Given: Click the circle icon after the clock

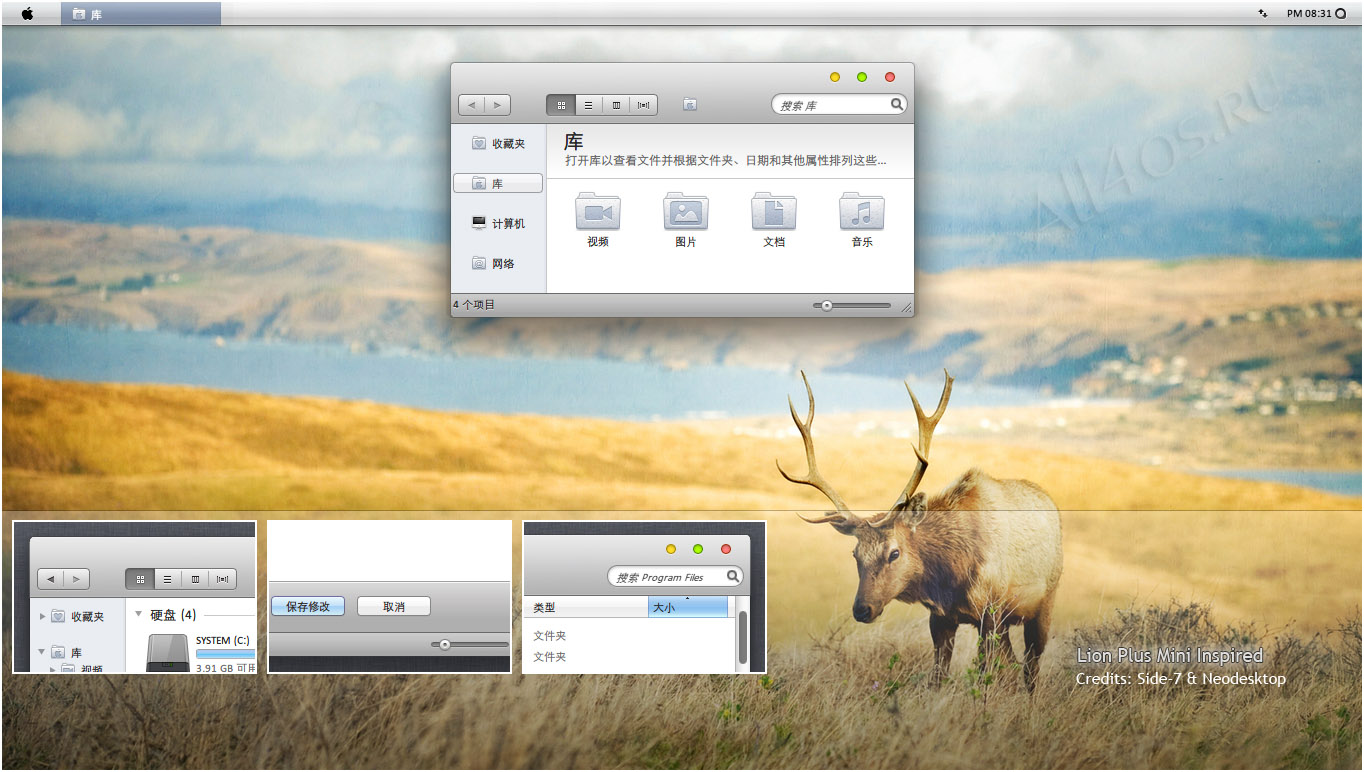Looking at the screenshot, I should click(x=1342, y=14).
